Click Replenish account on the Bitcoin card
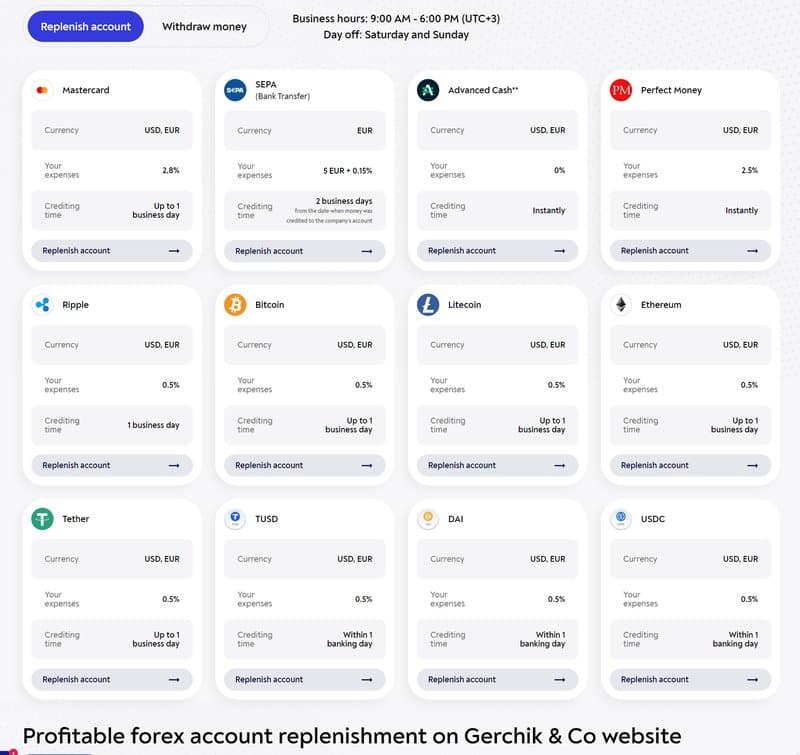 pos(304,465)
